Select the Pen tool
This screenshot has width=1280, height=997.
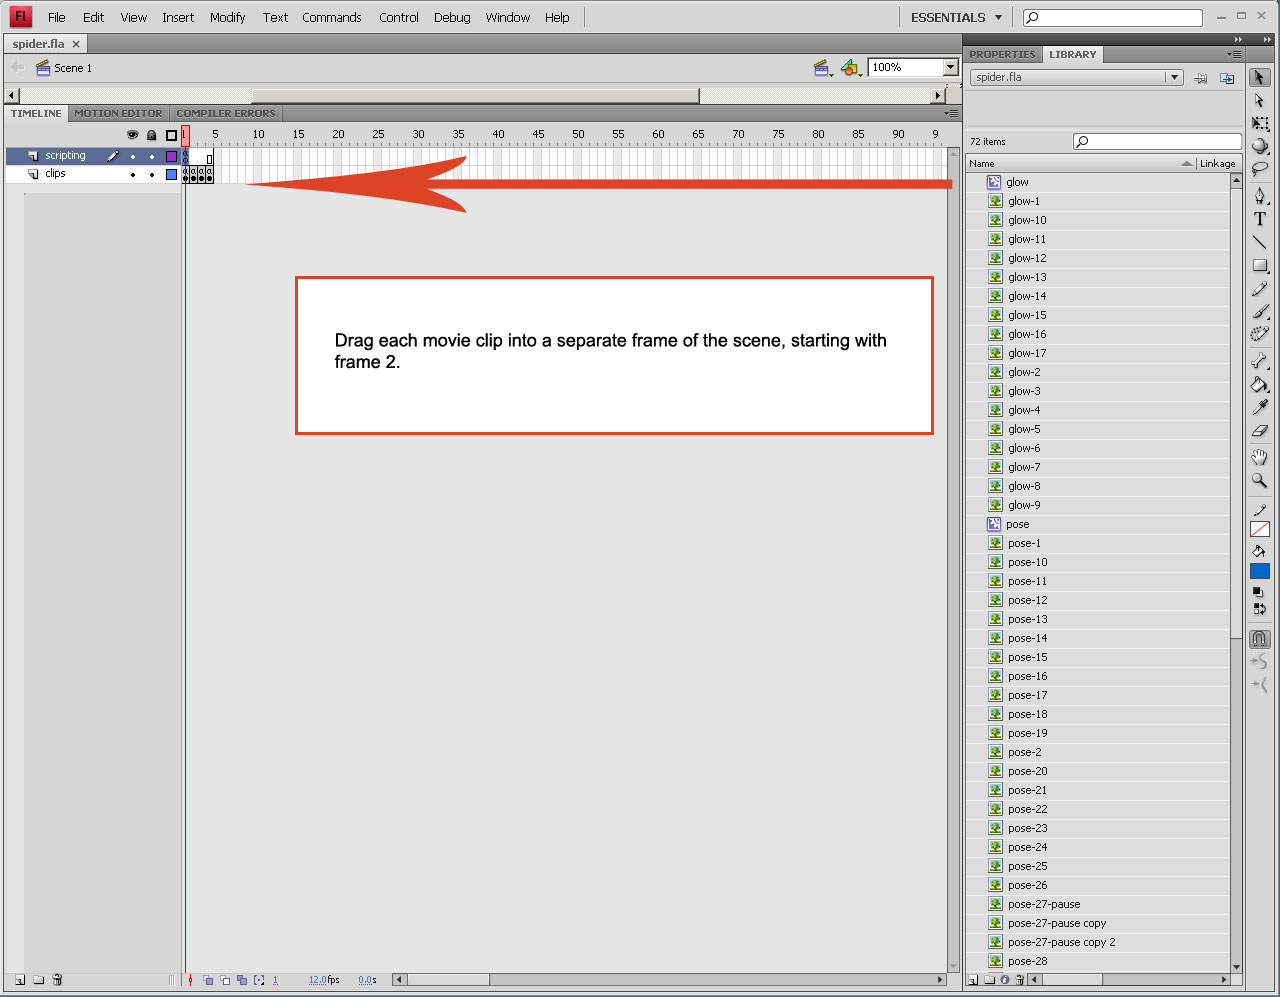[1259, 196]
